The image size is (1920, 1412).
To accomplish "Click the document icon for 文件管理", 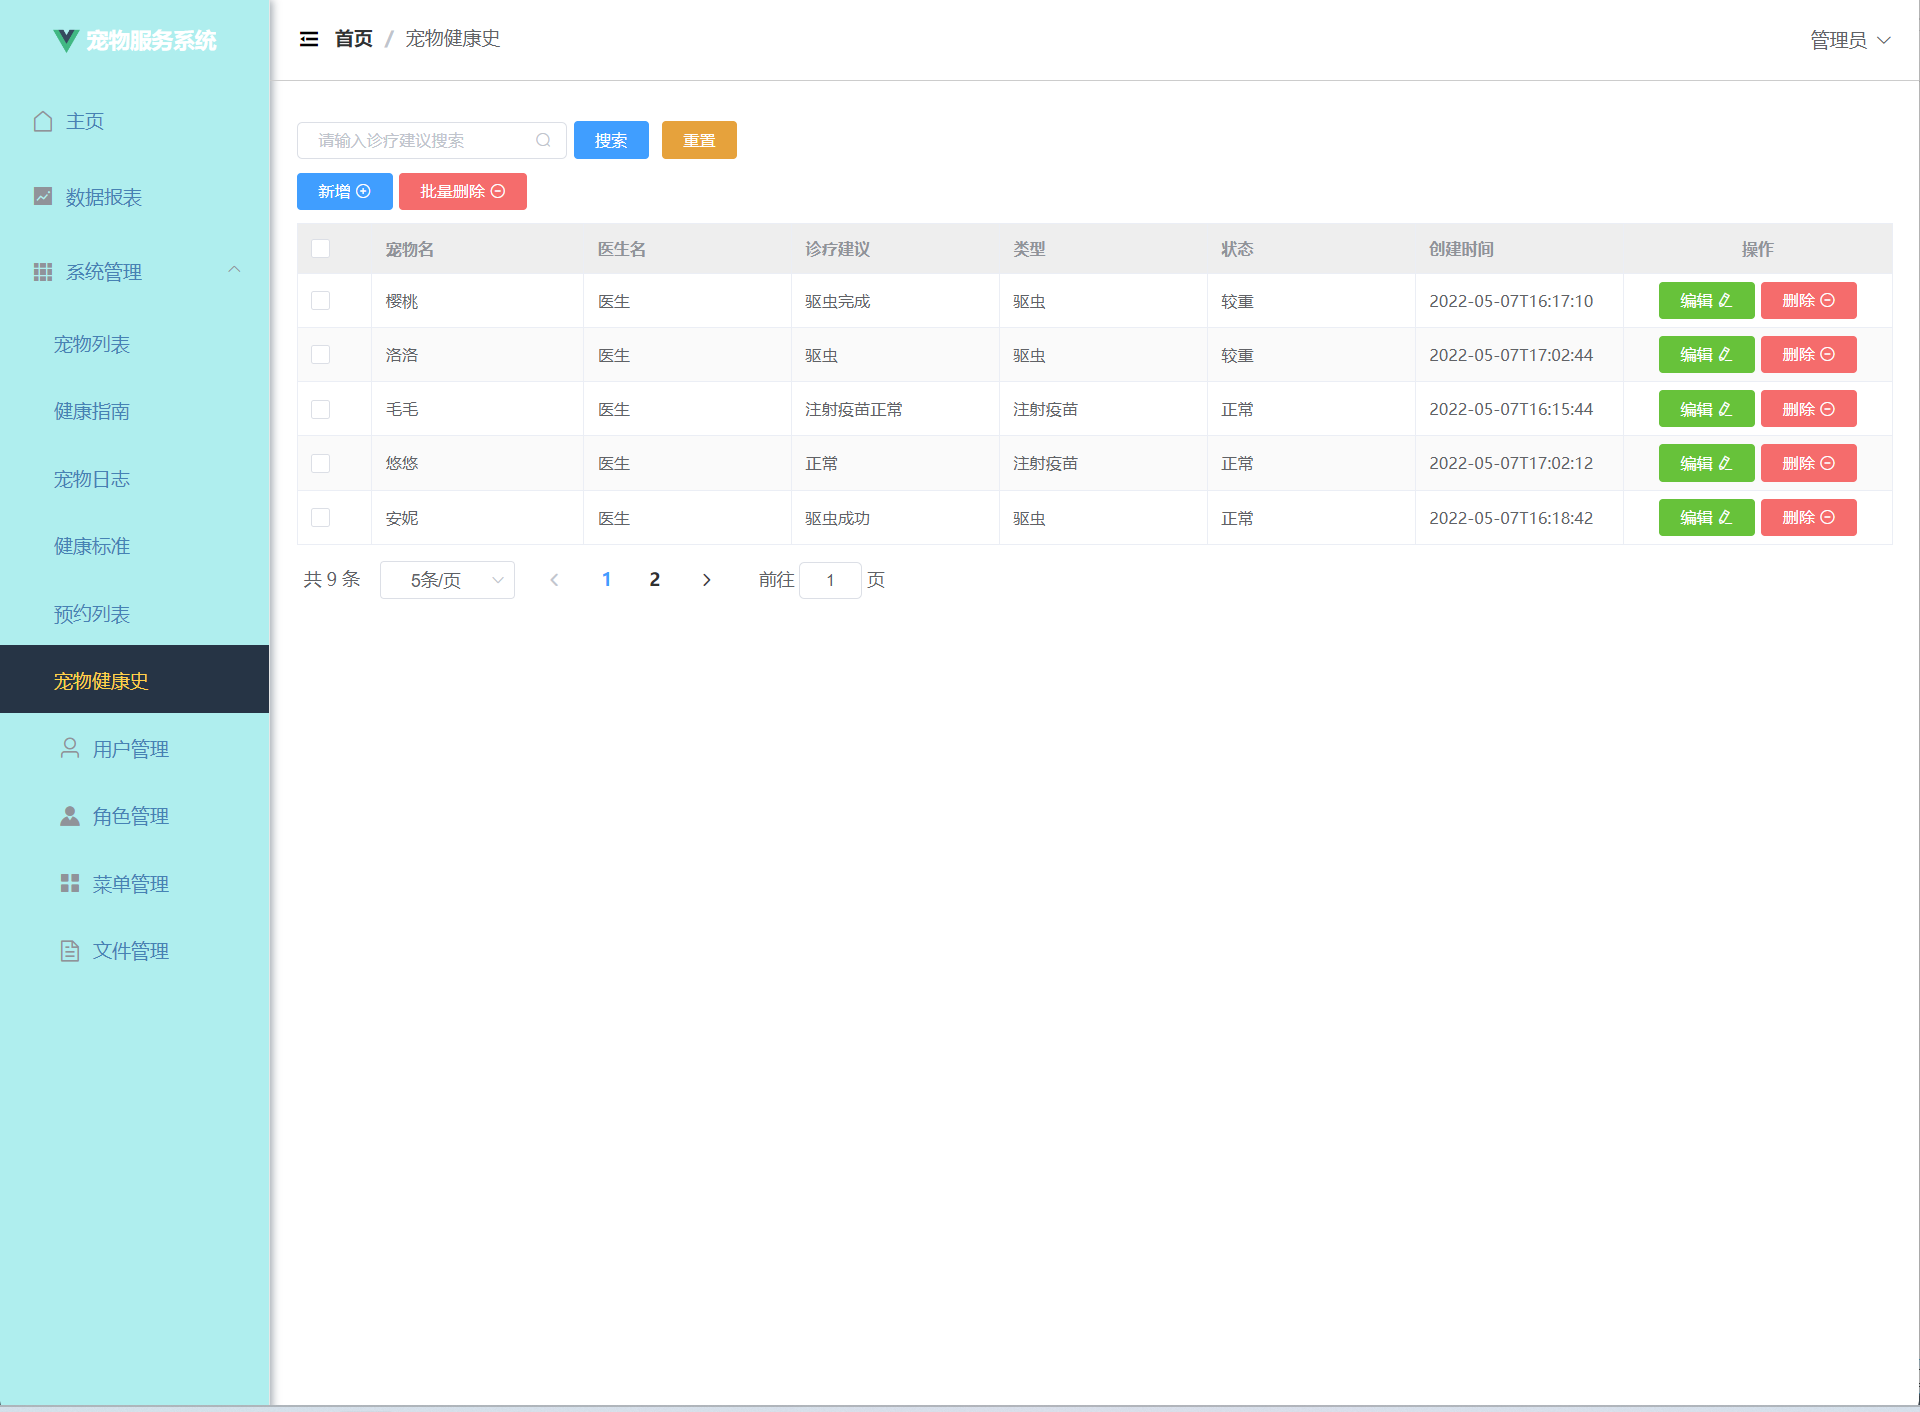I will point(70,951).
